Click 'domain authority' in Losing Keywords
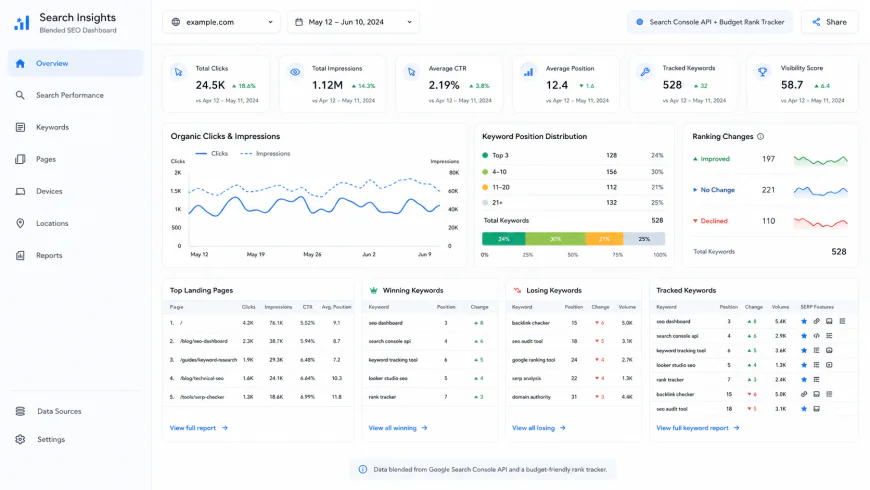The width and height of the screenshot is (870, 490). coord(531,397)
